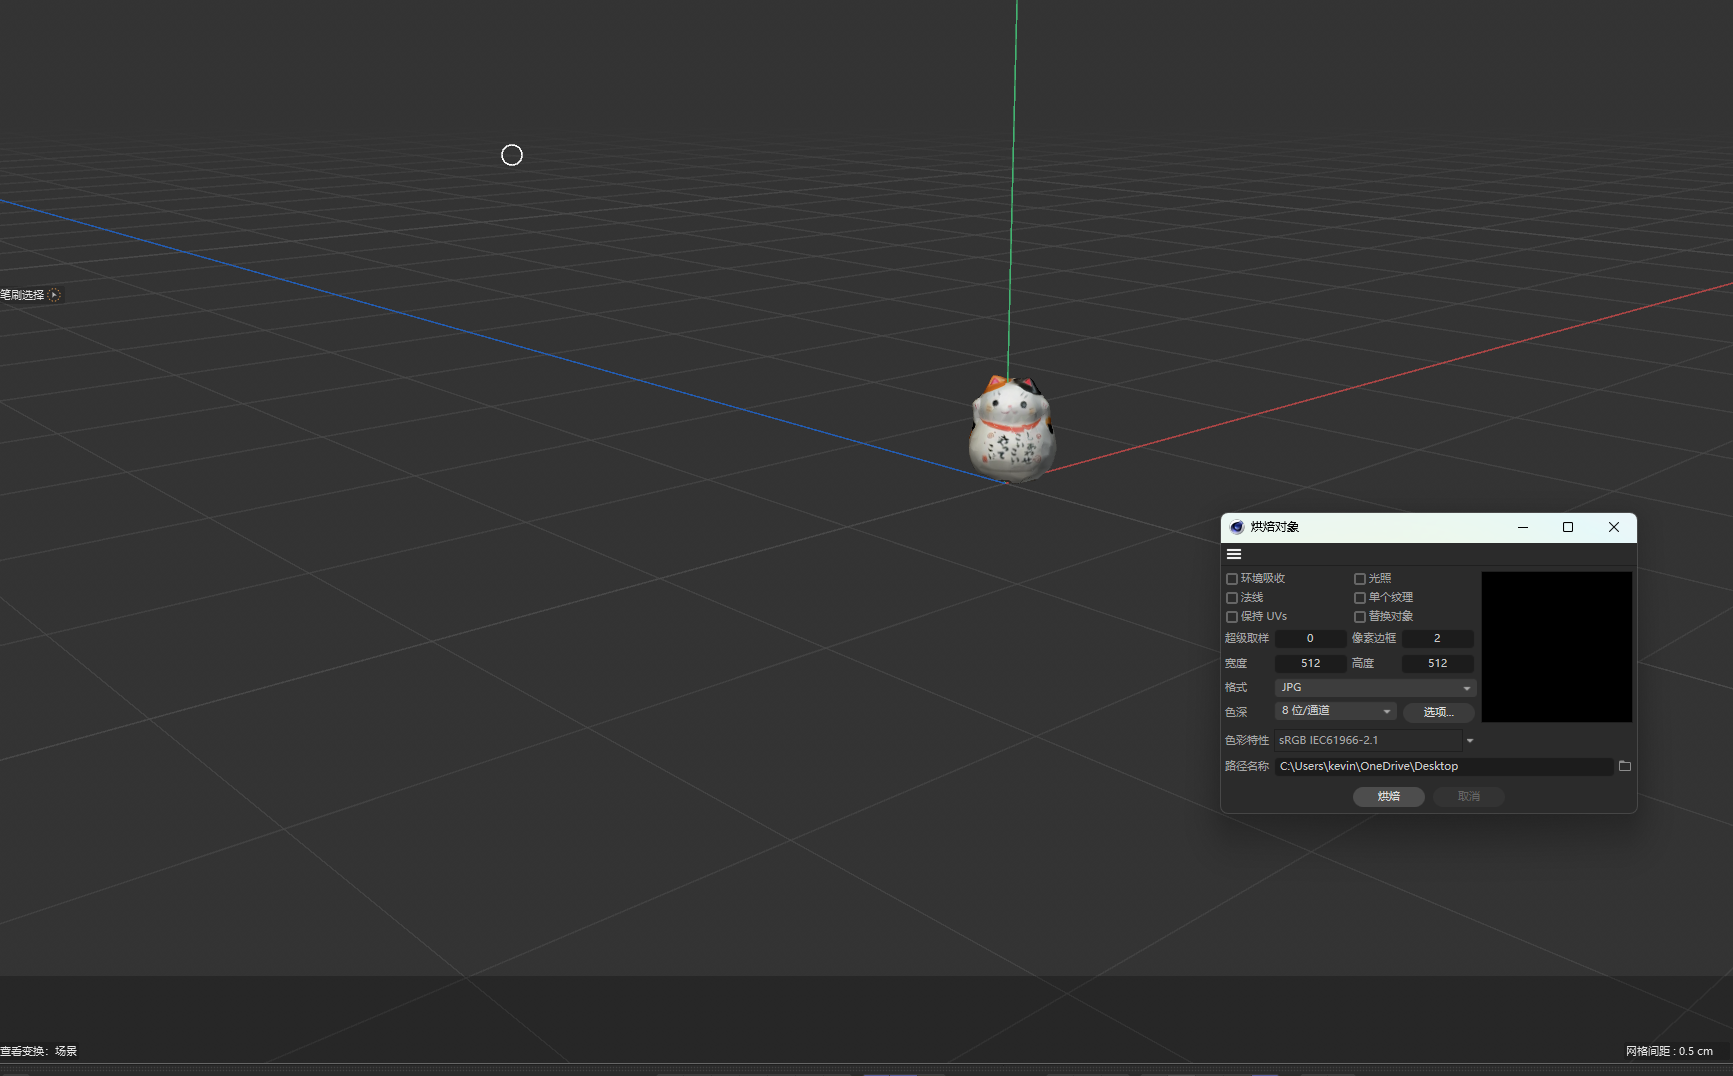The height and width of the screenshot is (1076, 1733).
Task: Maximize the 烘焙对象 dialog window
Action: (x=1567, y=527)
